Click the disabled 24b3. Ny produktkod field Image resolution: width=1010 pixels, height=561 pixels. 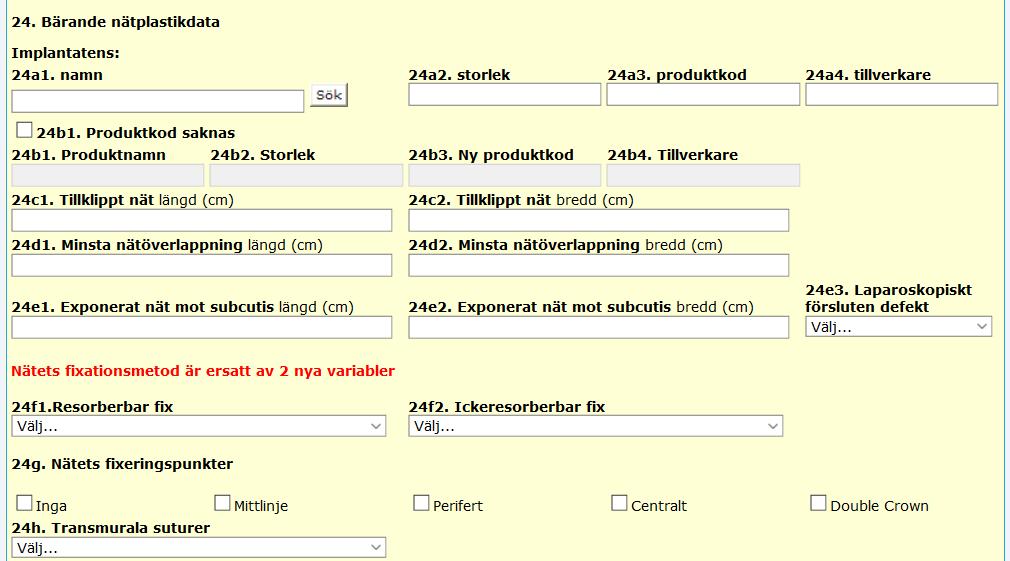click(x=504, y=175)
